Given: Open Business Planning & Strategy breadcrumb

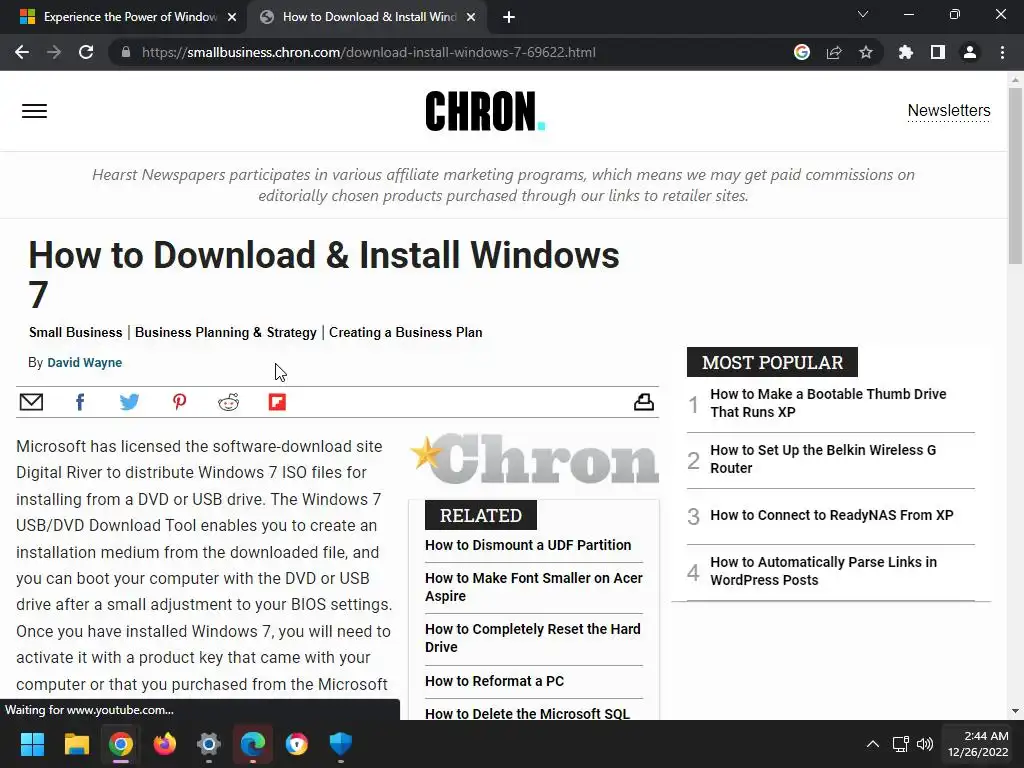Looking at the screenshot, I should [x=226, y=332].
